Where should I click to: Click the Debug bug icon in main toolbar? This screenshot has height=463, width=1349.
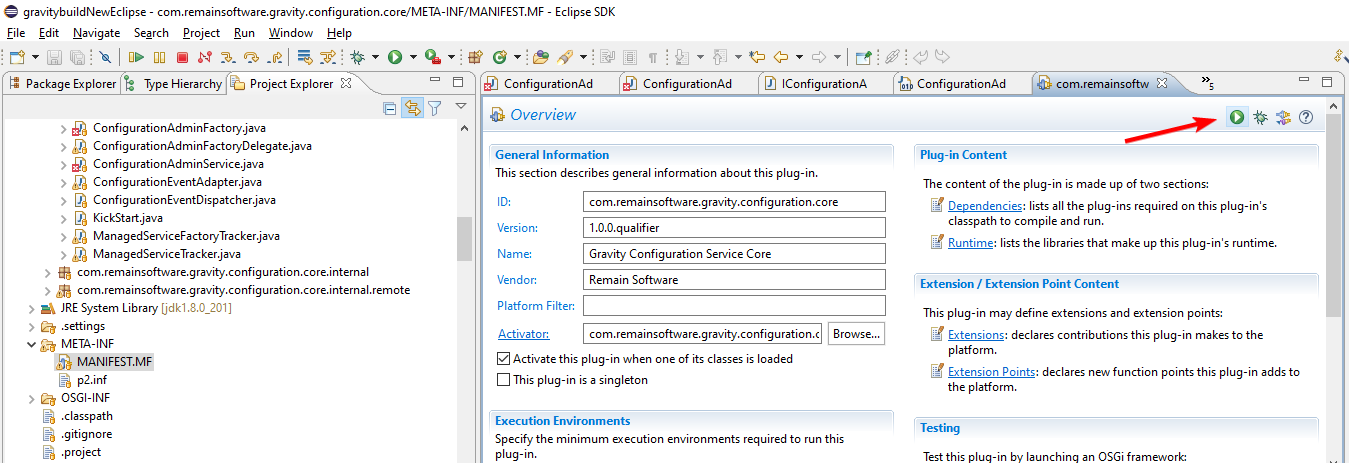click(x=357, y=57)
